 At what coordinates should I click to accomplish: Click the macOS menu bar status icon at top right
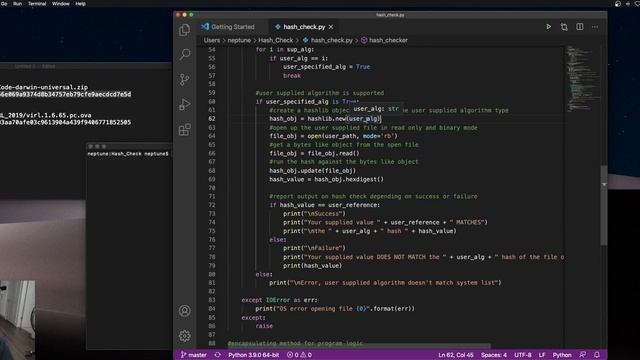[618, 4]
